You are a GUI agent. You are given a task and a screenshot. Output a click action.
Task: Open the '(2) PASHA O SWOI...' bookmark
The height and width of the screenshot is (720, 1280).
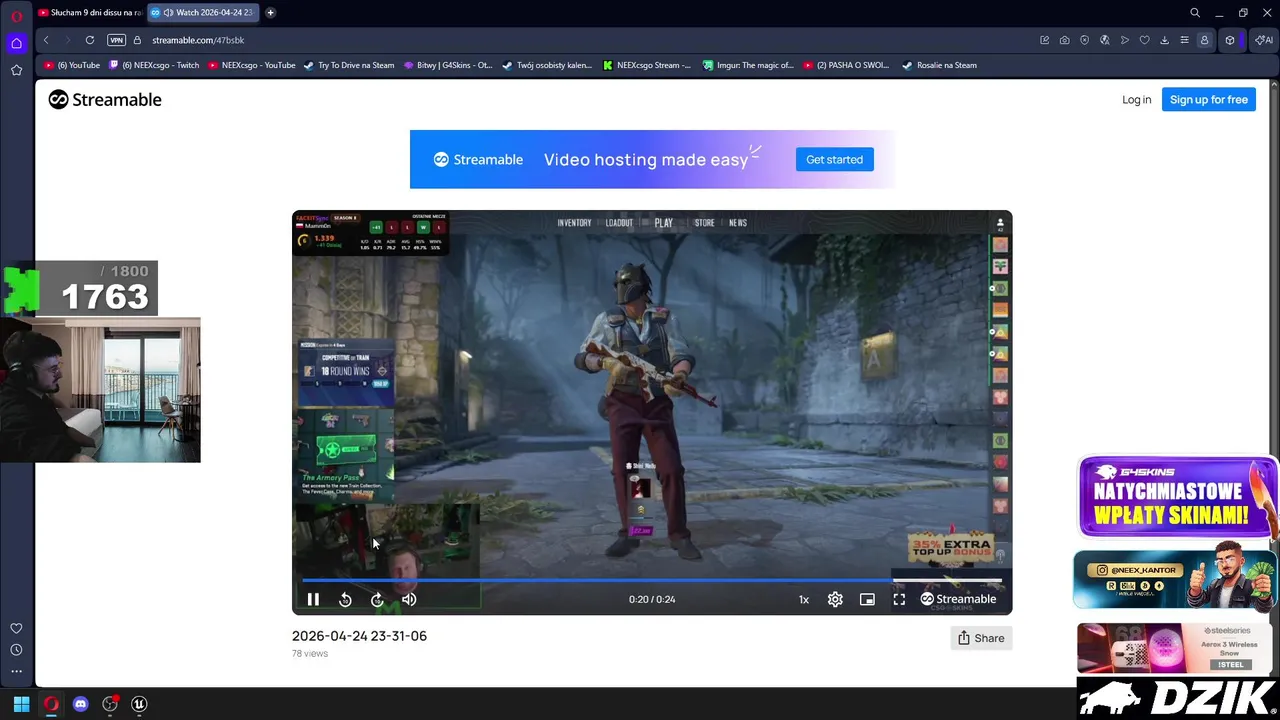point(845,65)
